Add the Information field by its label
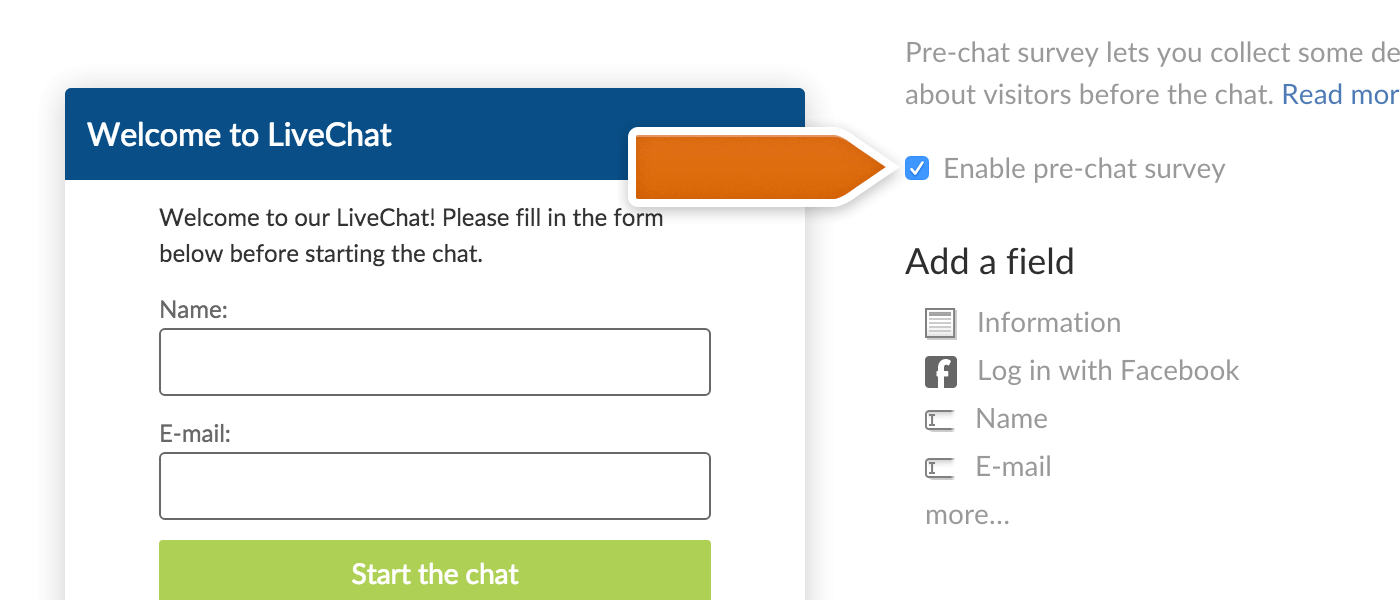This screenshot has height=600, width=1400. pyautogui.click(x=1048, y=323)
